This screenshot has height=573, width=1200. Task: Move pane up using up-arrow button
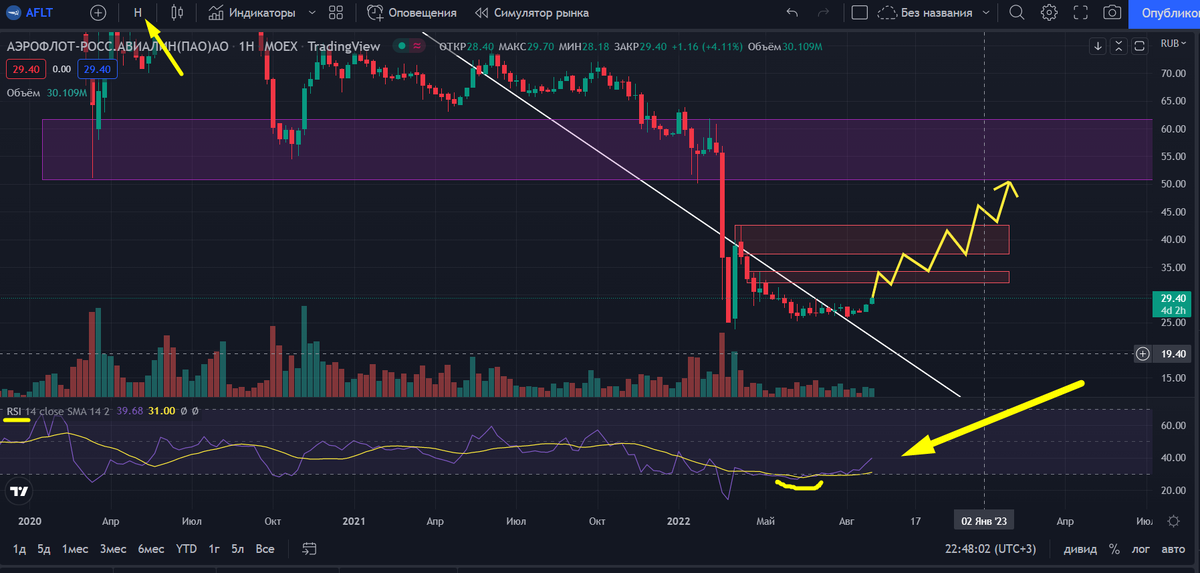[x=1120, y=46]
